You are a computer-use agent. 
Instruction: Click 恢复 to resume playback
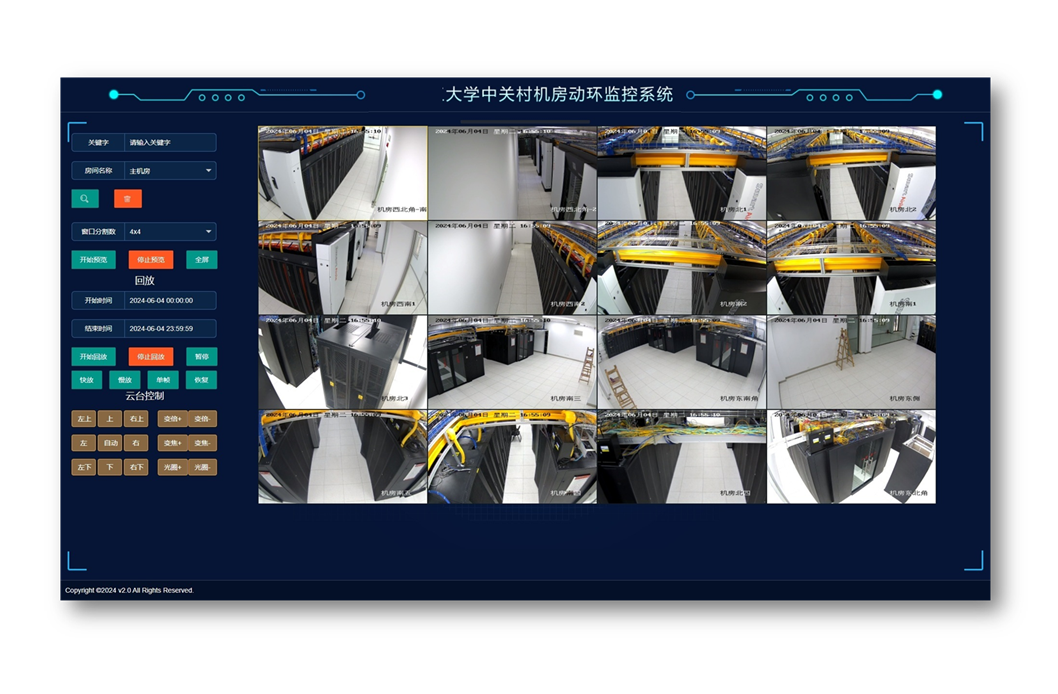201,380
